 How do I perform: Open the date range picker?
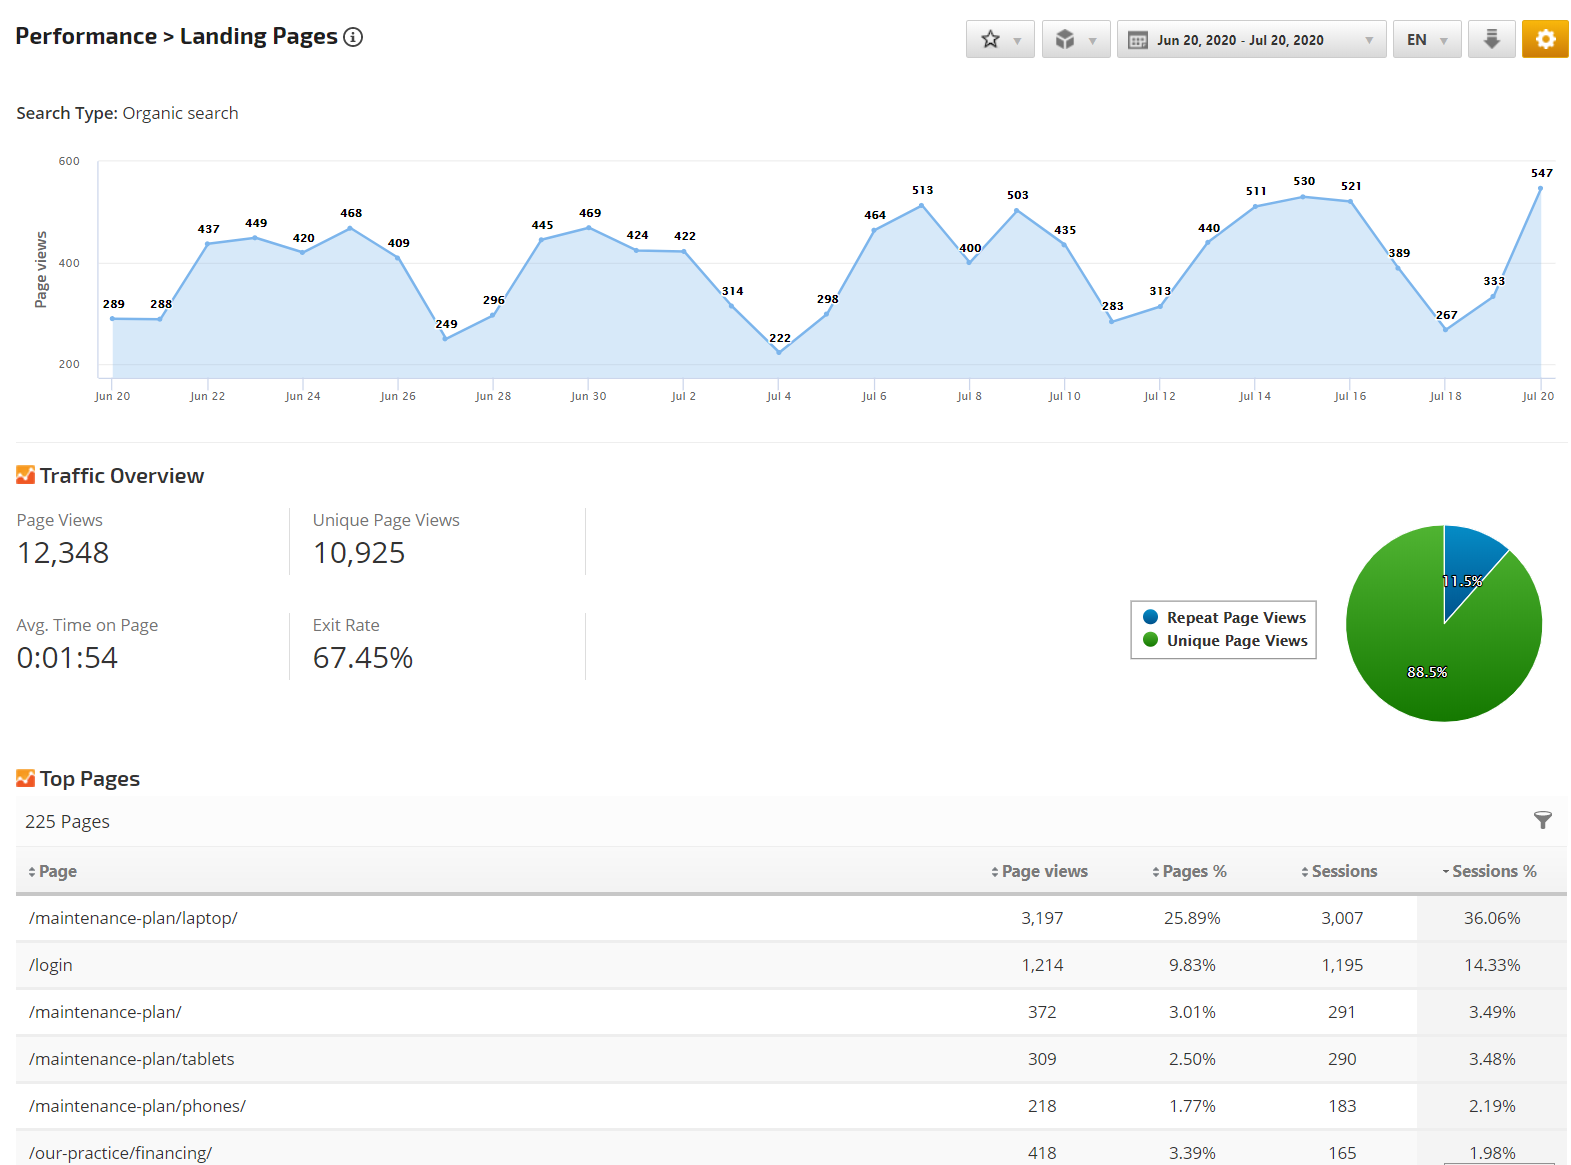[1251, 40]
